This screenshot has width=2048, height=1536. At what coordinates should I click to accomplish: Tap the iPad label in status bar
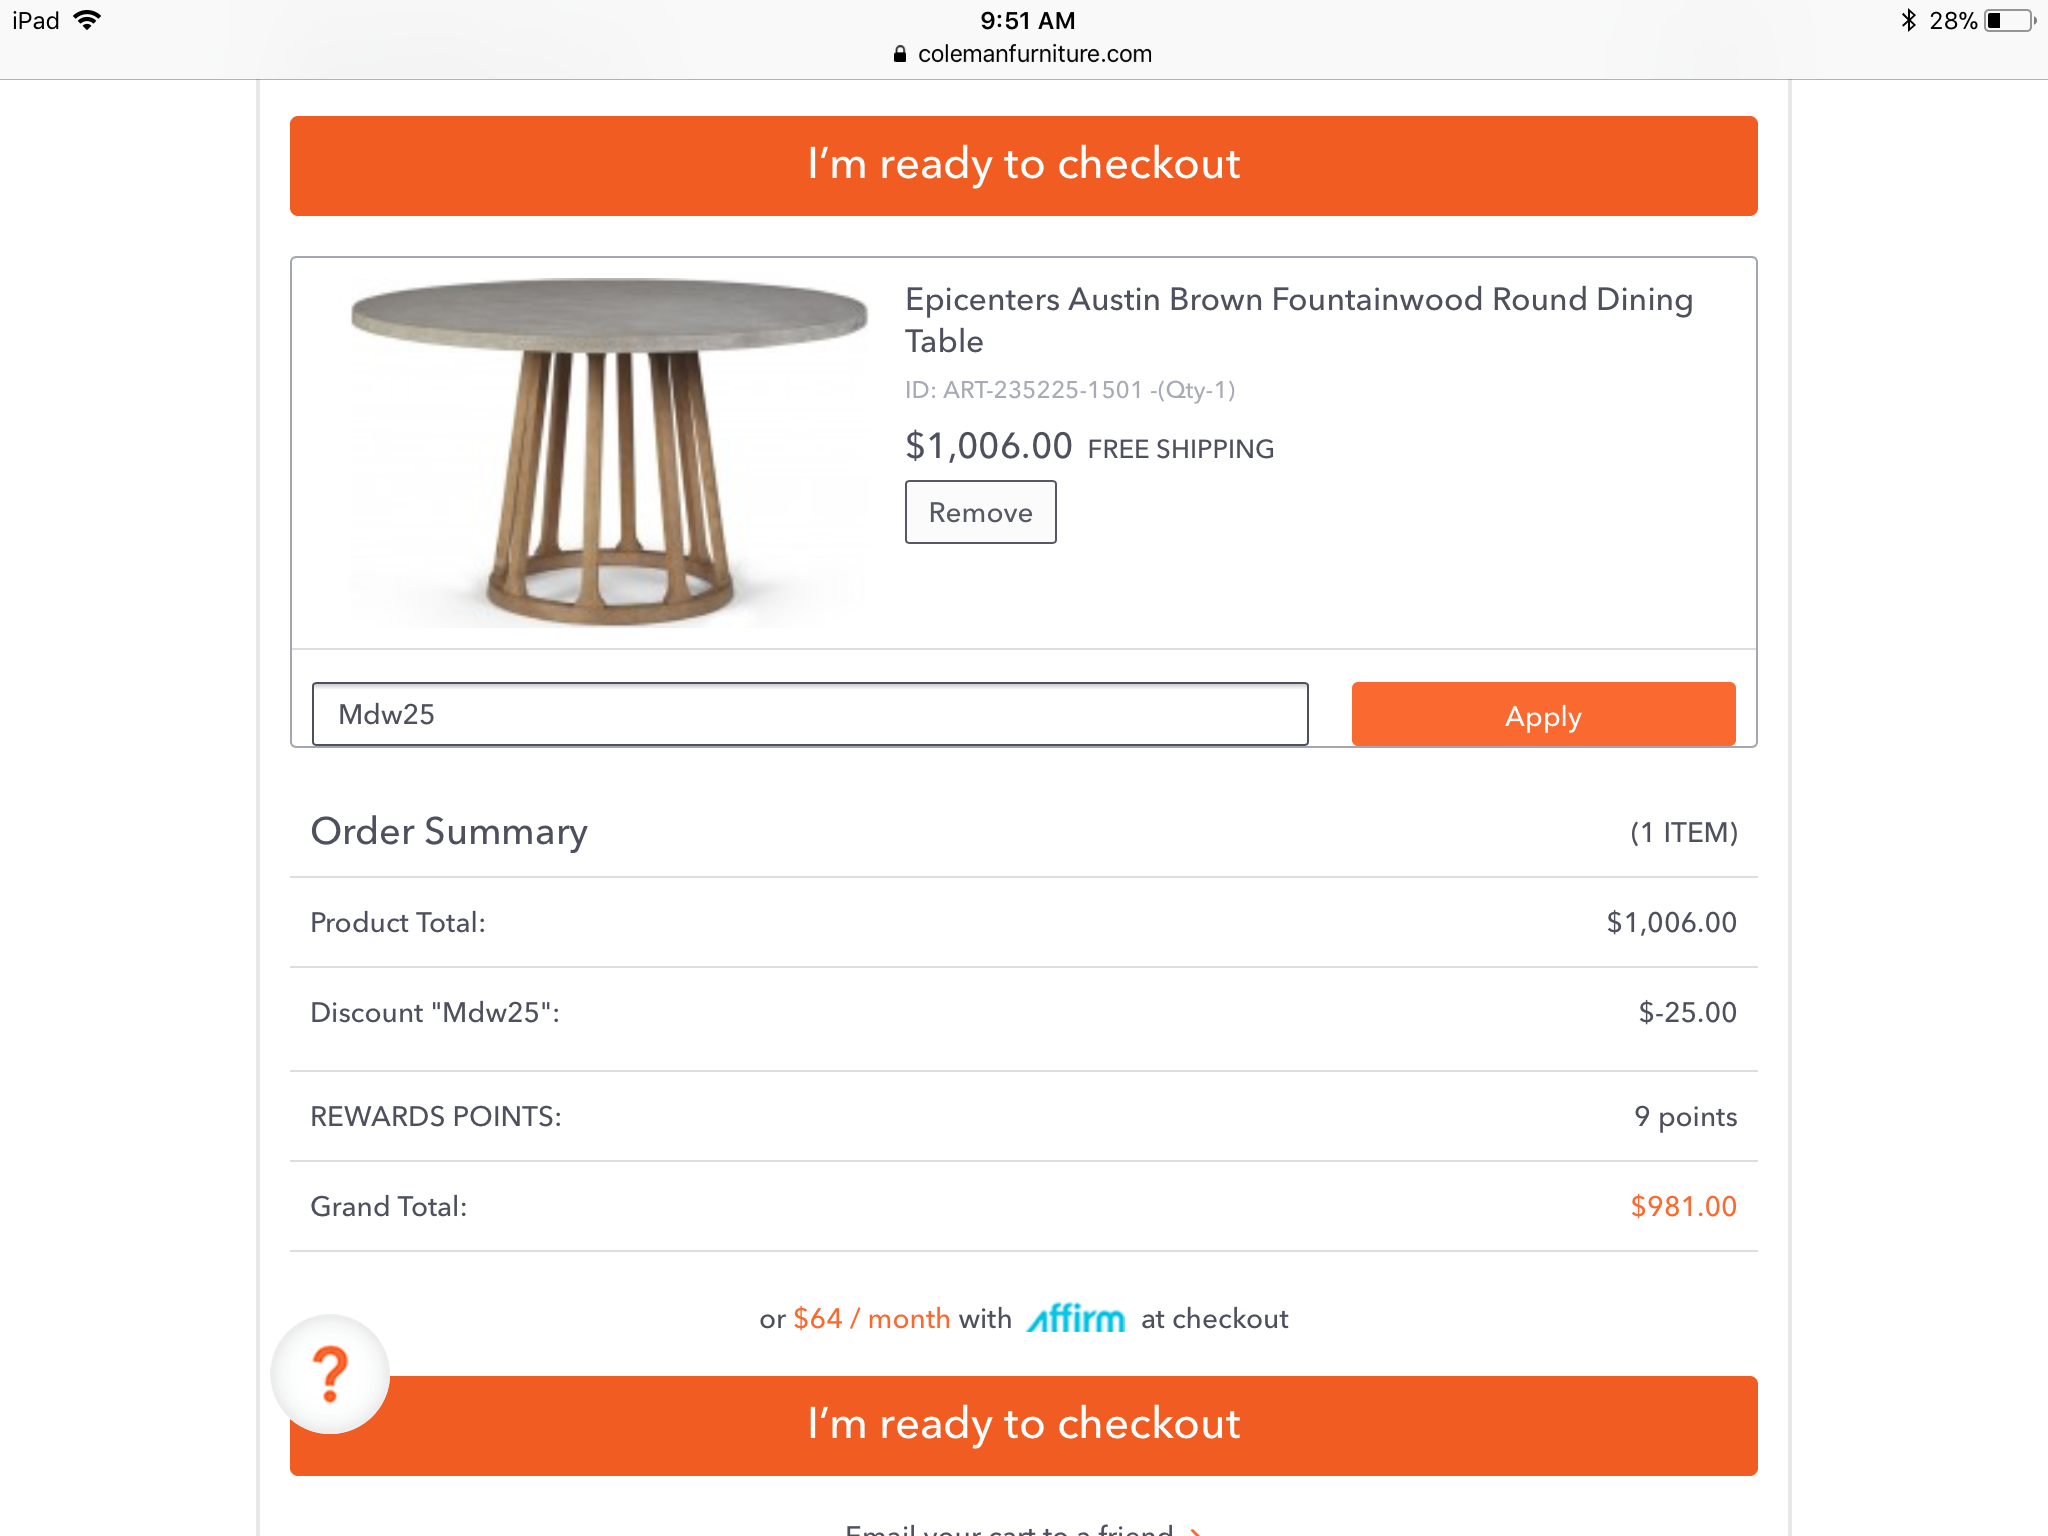(34, 19)
